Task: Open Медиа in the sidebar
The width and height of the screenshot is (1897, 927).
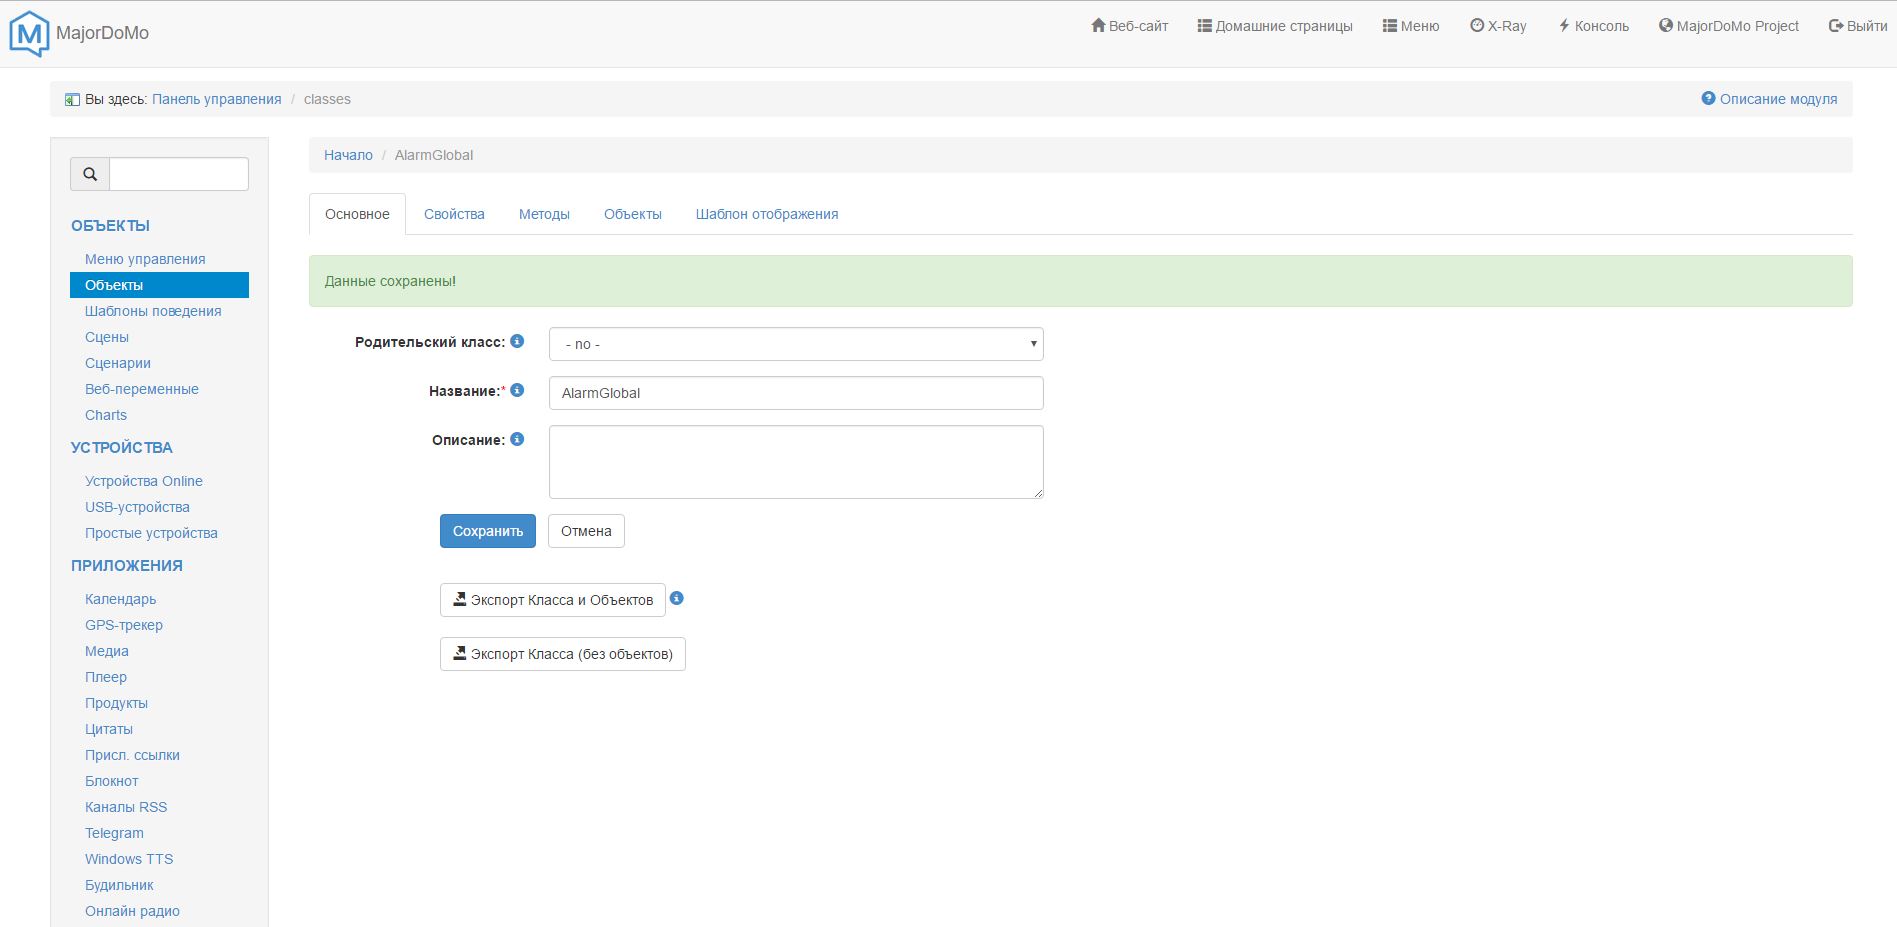Action: click(x=107, y=651)
